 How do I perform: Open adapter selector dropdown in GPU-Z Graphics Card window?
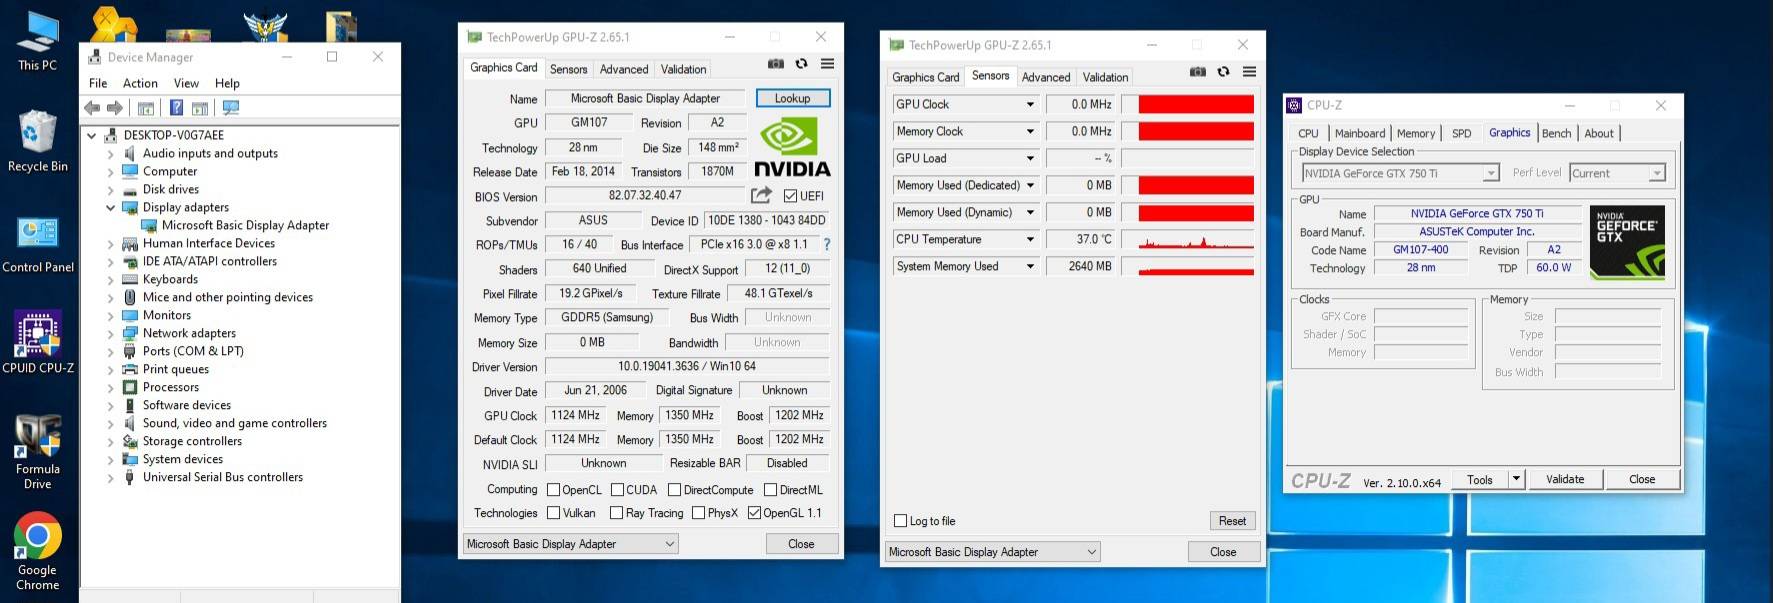pyautogui.click(x=571, y=544)
